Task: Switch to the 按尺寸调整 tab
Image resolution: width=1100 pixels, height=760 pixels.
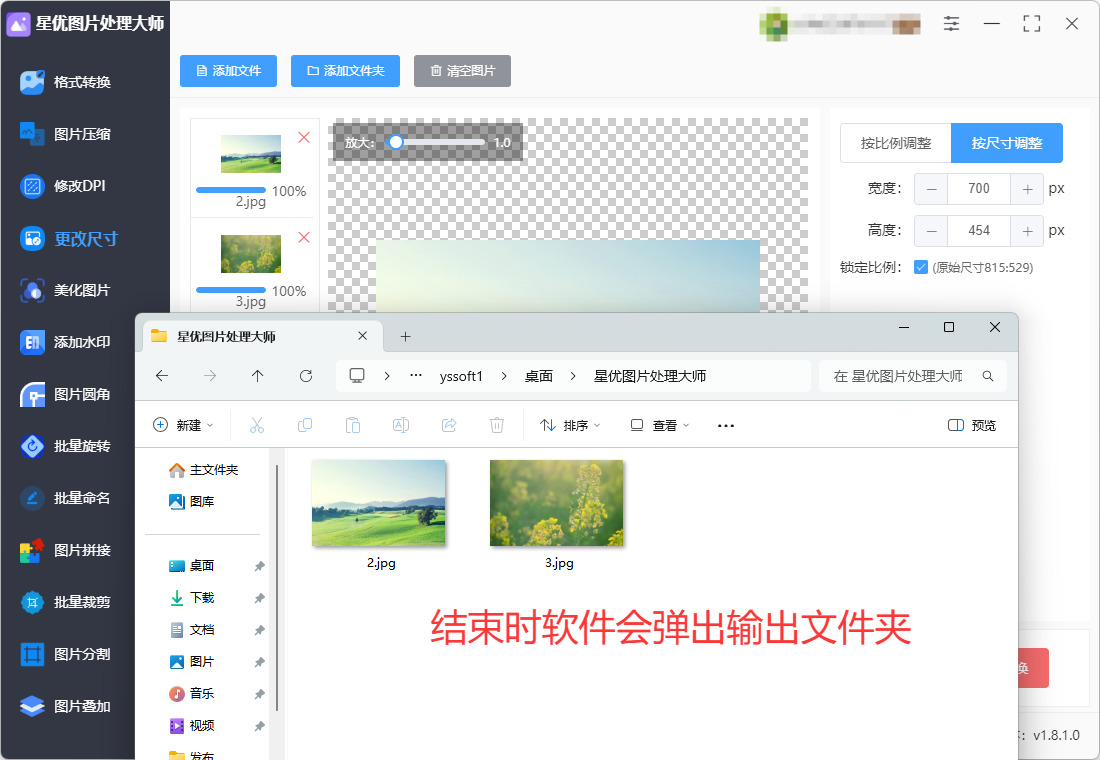Action: pos(1007,143)
